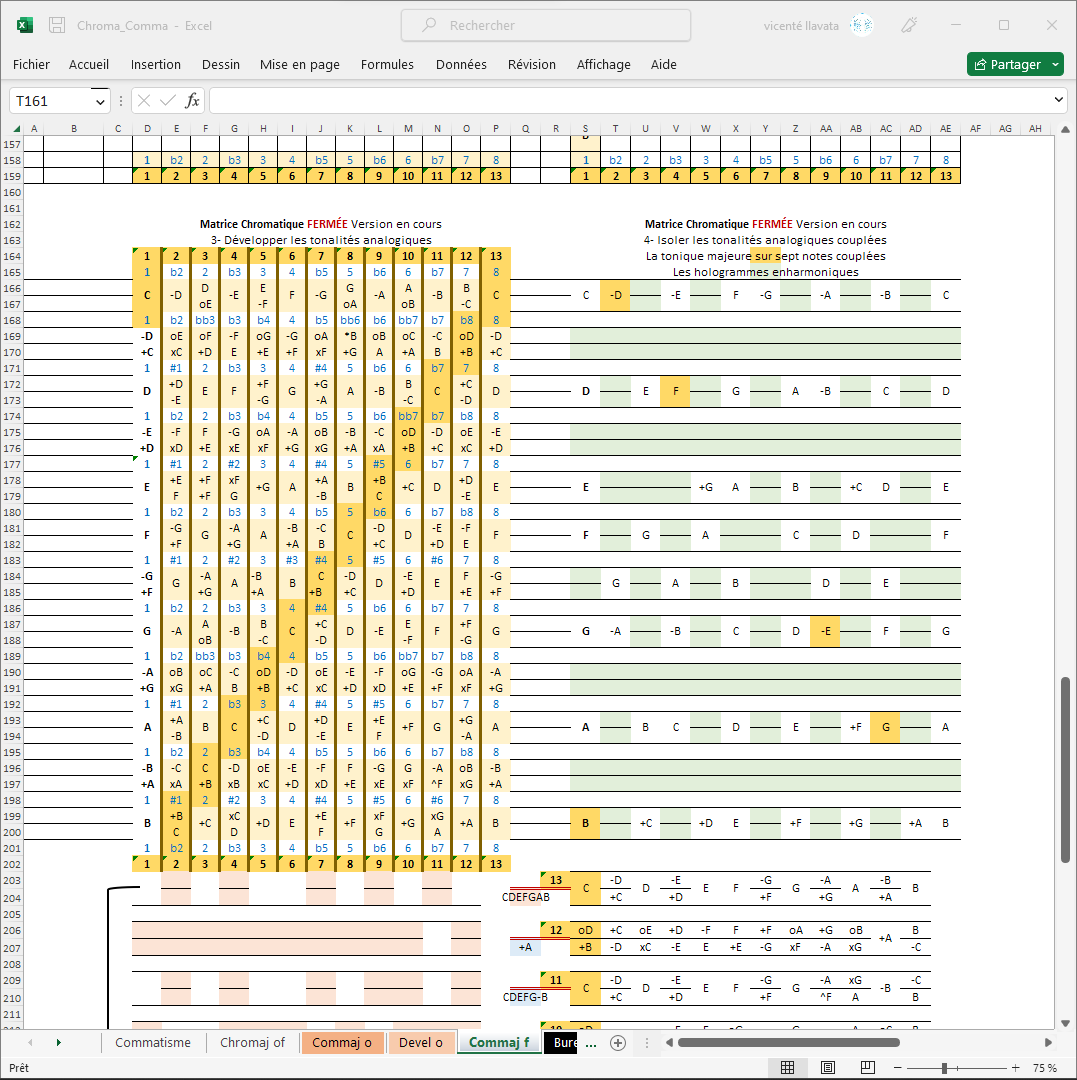Image resolution: width=1077 pixels, height=1080 pixels.
Task: Switch to the Commatisme sheet tab
Action: 152,1043
